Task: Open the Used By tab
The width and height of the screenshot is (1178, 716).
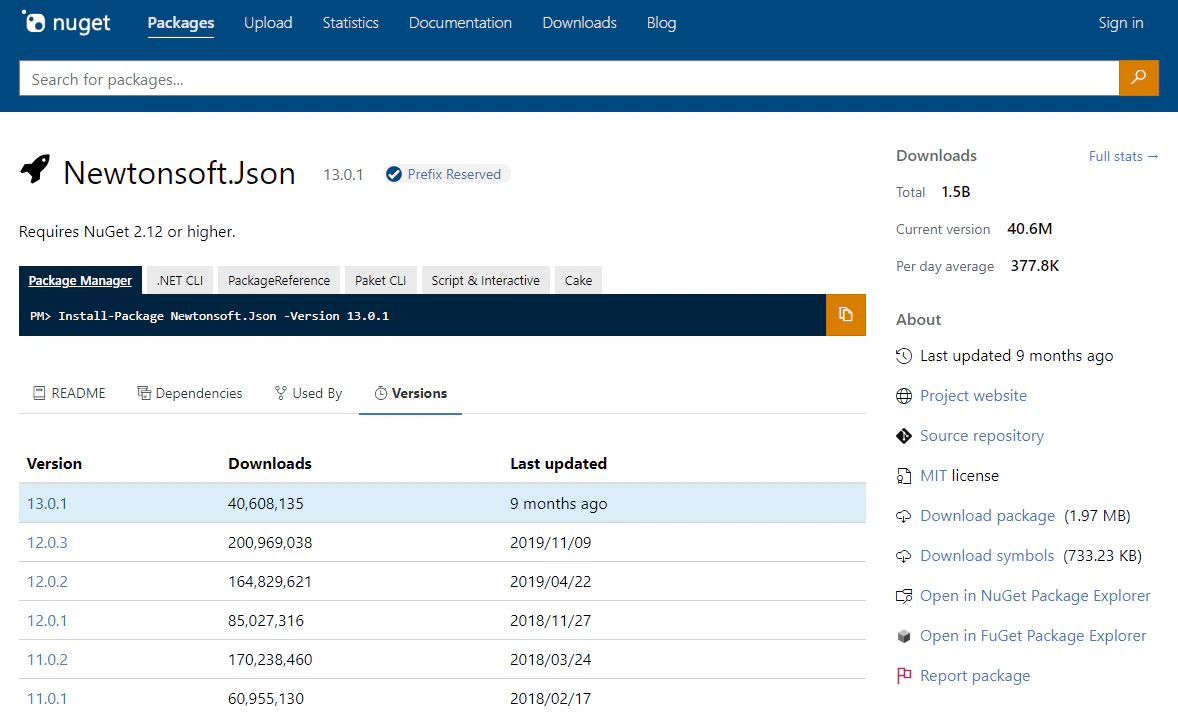Action: click(x=308, y=393)
